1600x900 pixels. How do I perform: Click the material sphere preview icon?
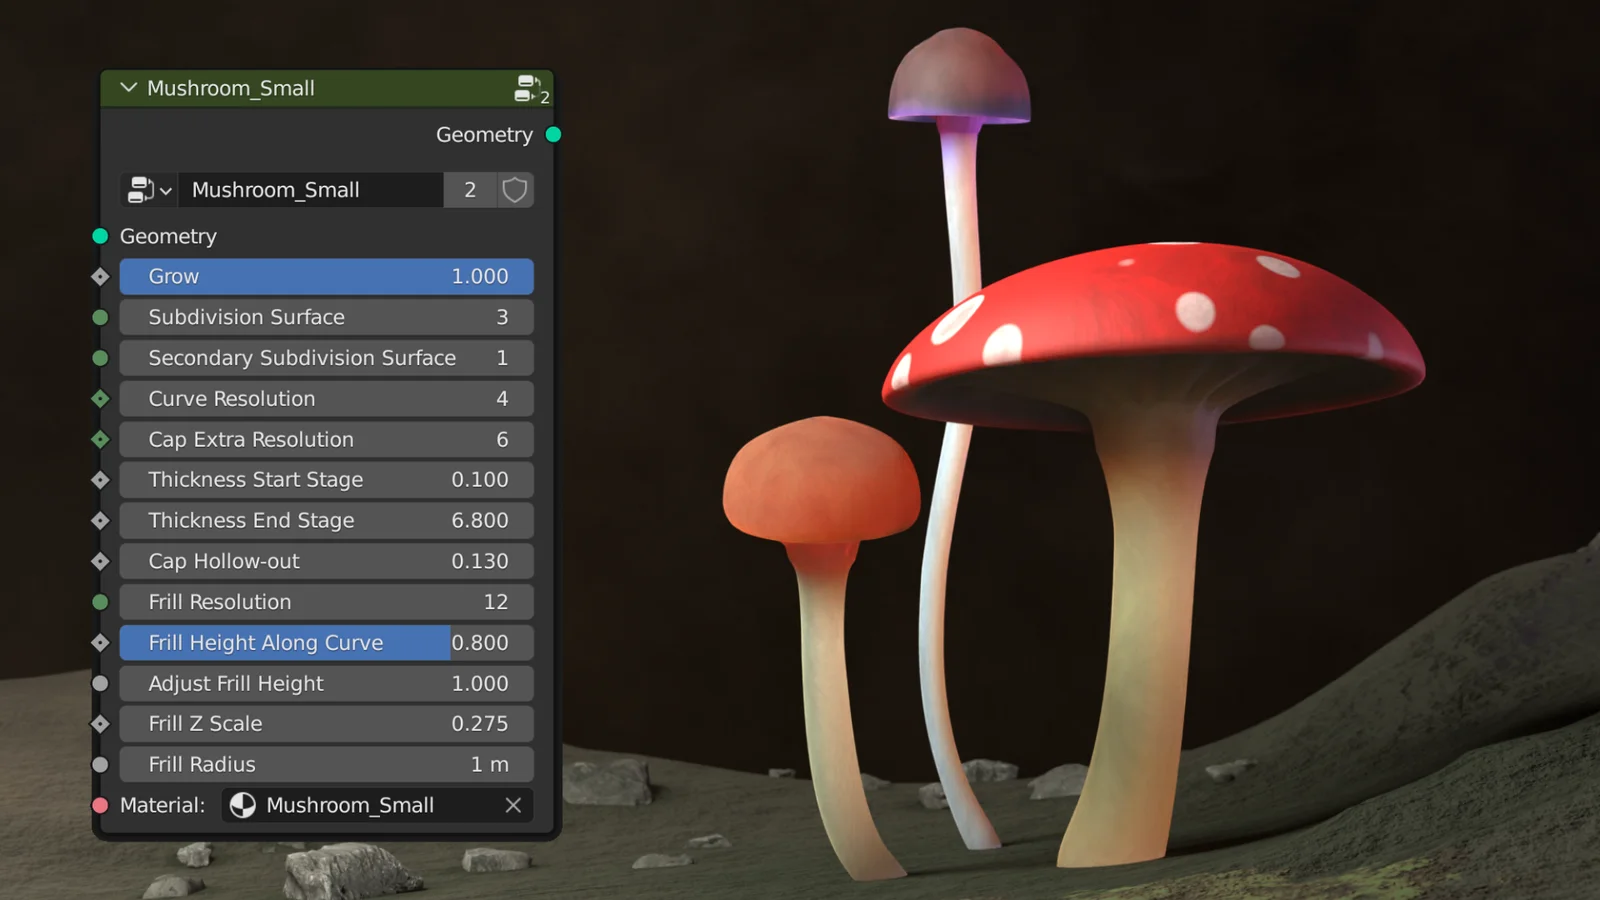[x=243, y=805]
